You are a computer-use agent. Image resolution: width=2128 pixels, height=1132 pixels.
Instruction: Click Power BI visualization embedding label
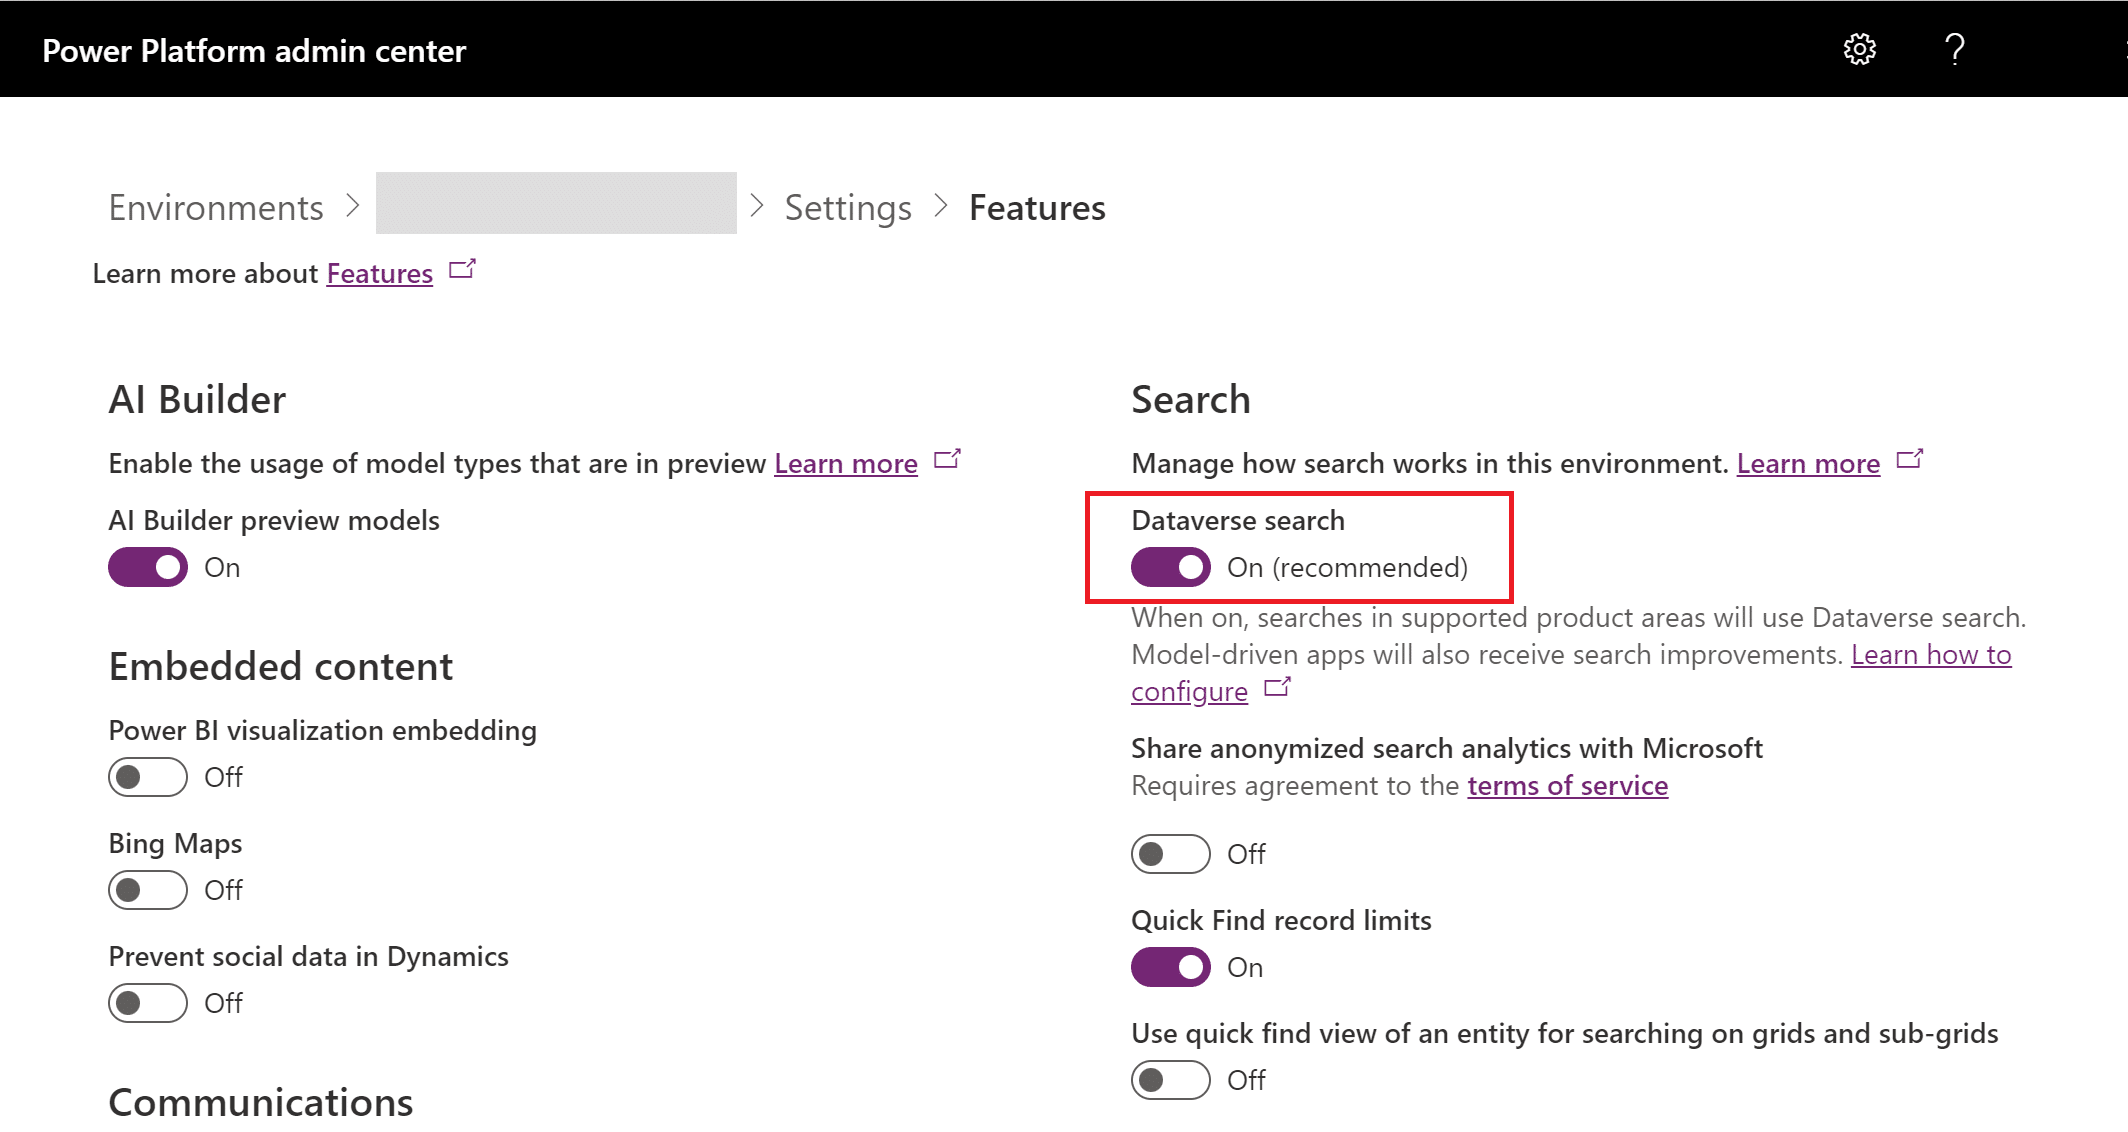click(x=322, y=730)
